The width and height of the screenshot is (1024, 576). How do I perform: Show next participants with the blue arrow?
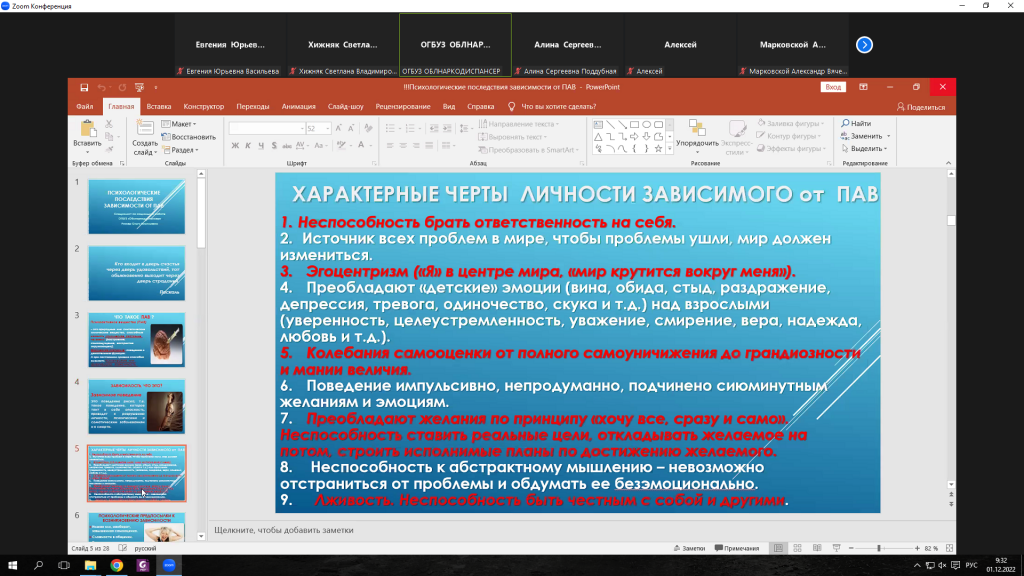pos(864,45)
